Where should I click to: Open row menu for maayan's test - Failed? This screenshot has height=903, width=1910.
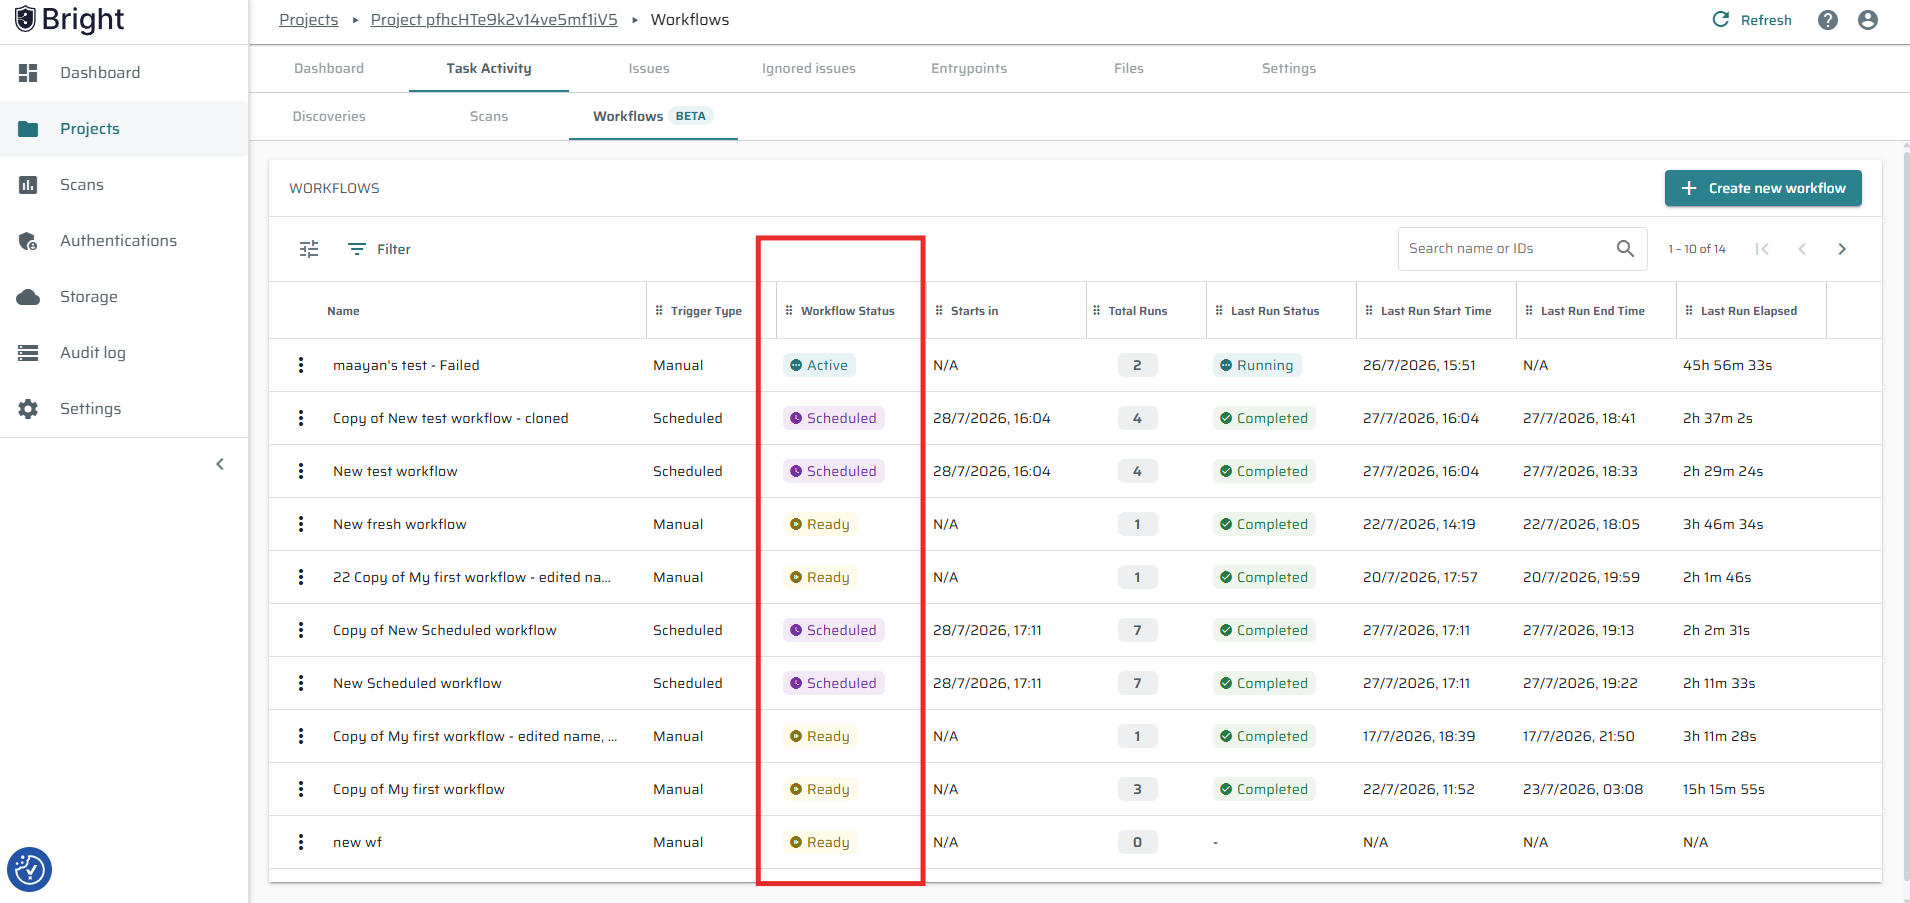pos(301,365)
